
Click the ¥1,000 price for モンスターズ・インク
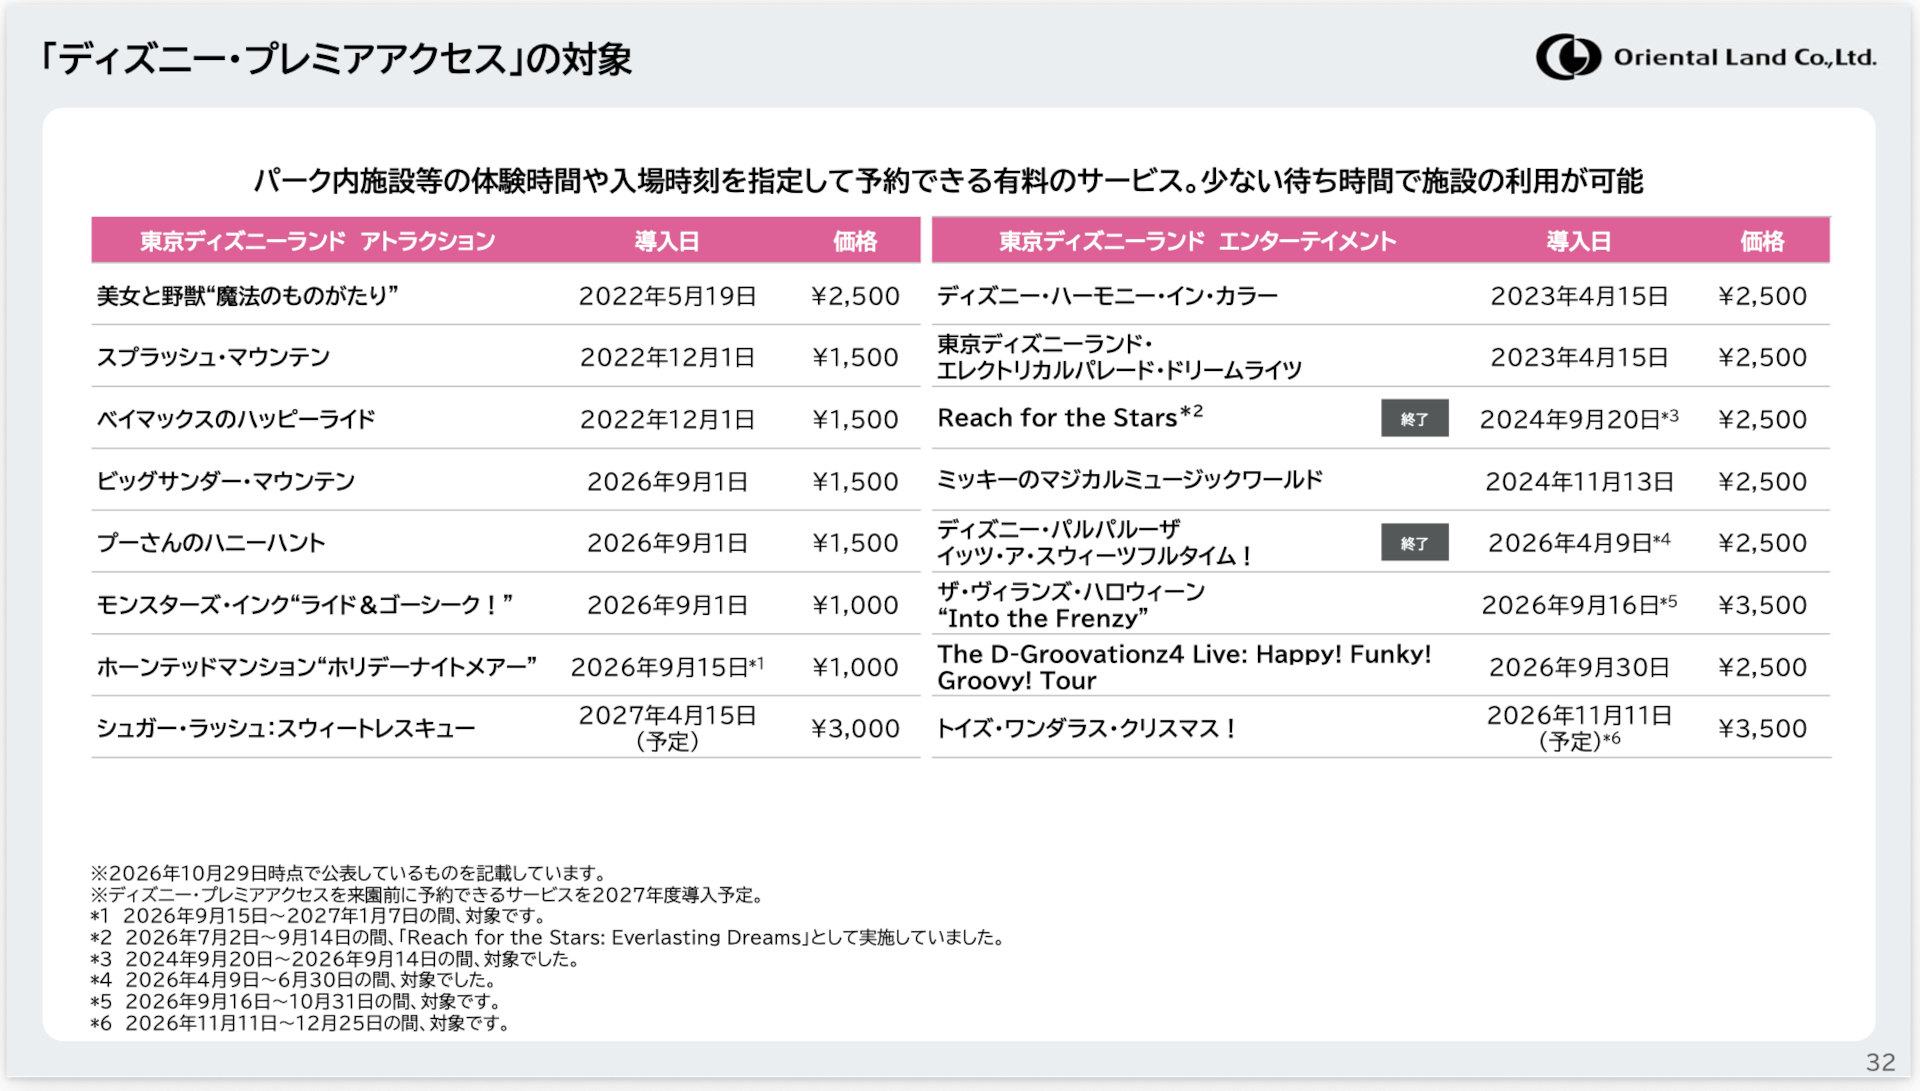point(855,605)
